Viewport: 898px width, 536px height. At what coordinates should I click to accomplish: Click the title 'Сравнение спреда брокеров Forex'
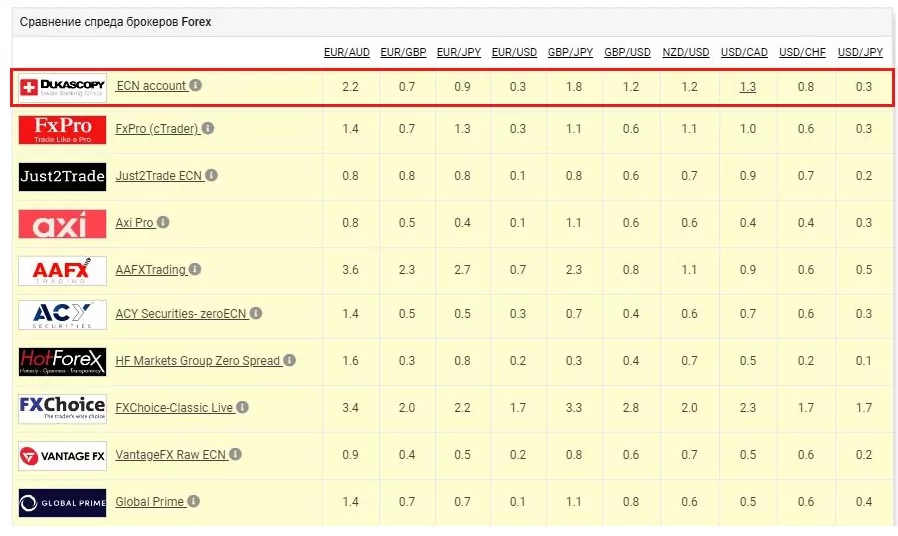115,22
